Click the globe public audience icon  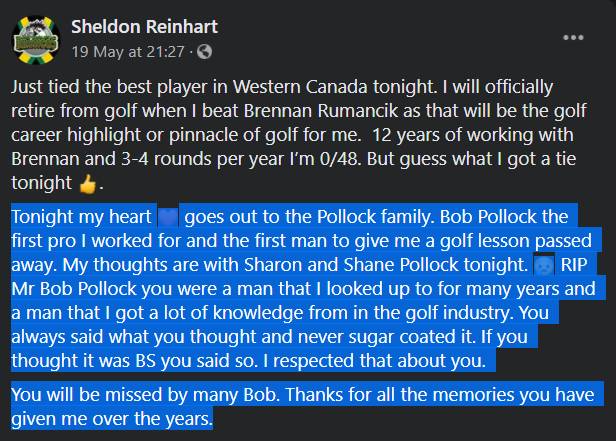point(204,52)
